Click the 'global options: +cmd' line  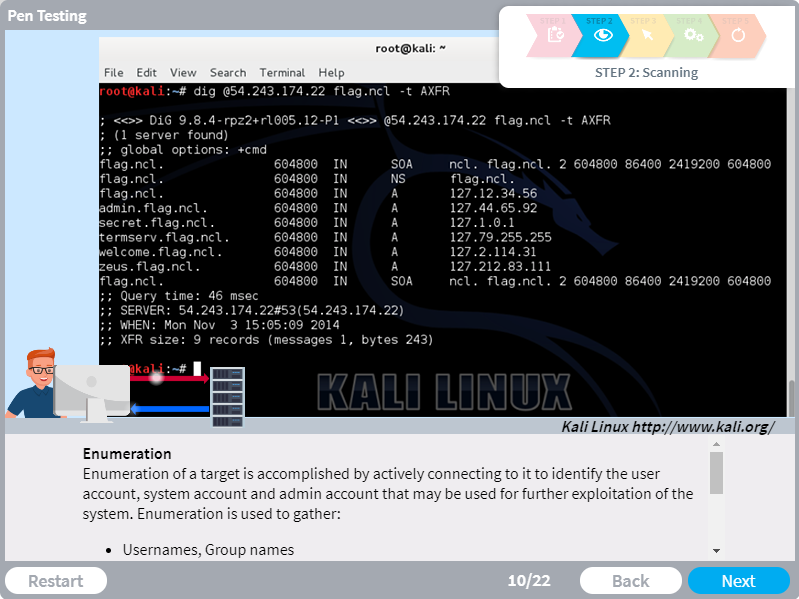click(183, 150)
